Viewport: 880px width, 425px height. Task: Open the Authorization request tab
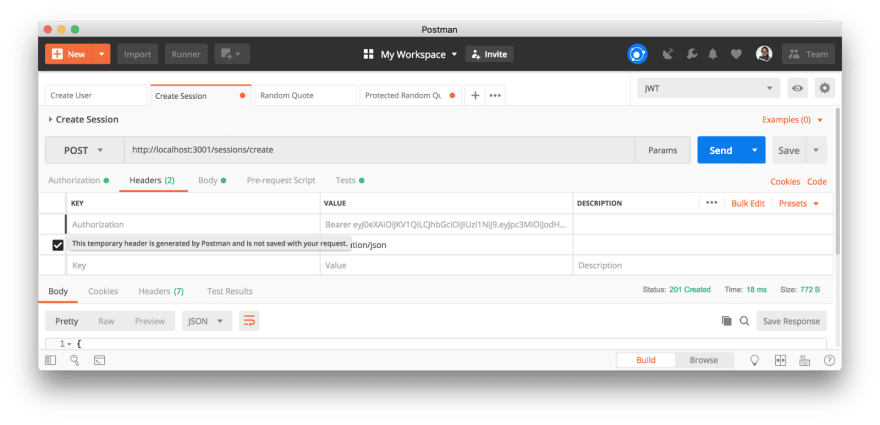click(x=79, y=180)
